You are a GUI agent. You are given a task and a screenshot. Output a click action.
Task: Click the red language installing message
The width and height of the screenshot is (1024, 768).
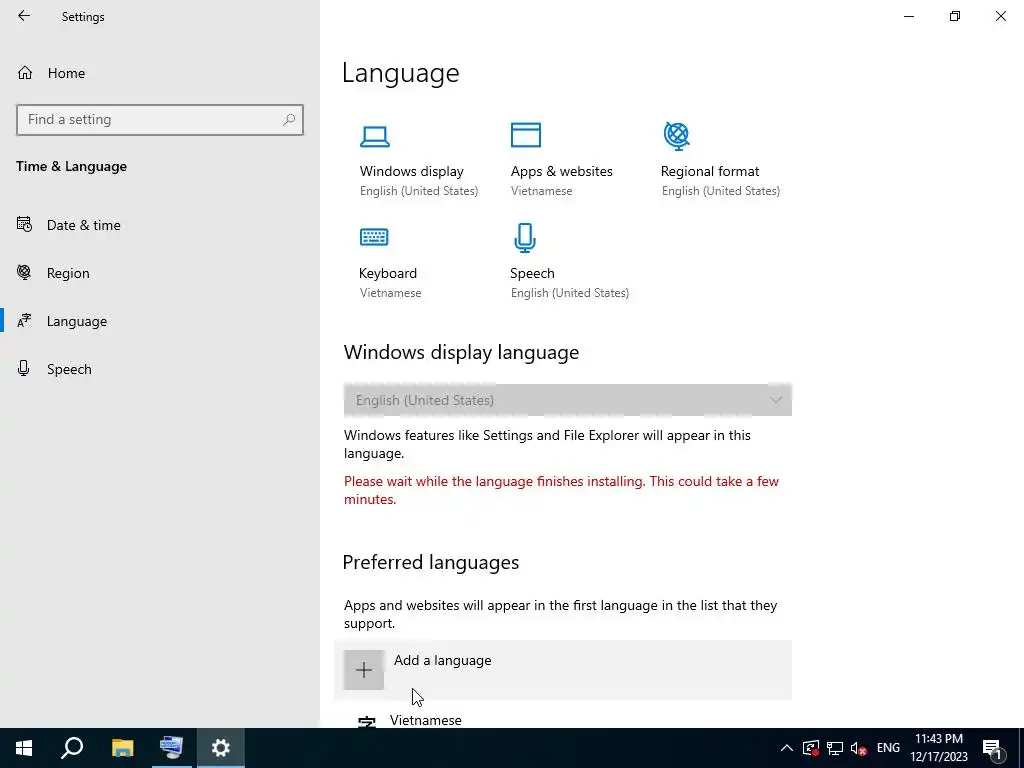click(562, 490)
